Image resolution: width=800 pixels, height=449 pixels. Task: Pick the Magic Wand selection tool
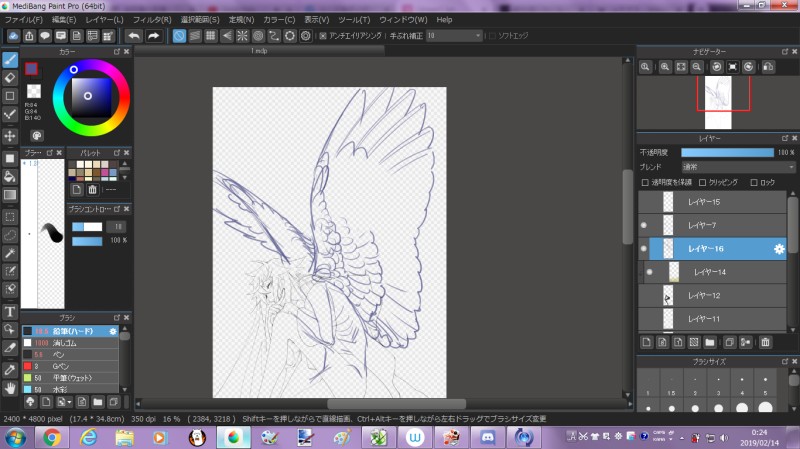click(x=10, y=253)
